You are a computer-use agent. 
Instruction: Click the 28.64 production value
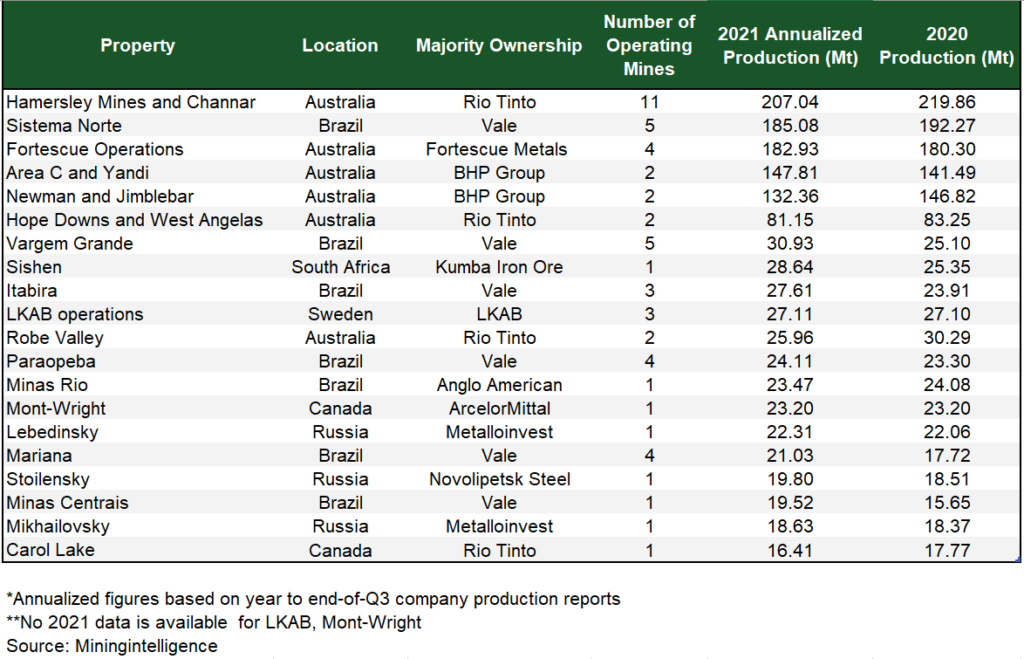pos(790,267)
